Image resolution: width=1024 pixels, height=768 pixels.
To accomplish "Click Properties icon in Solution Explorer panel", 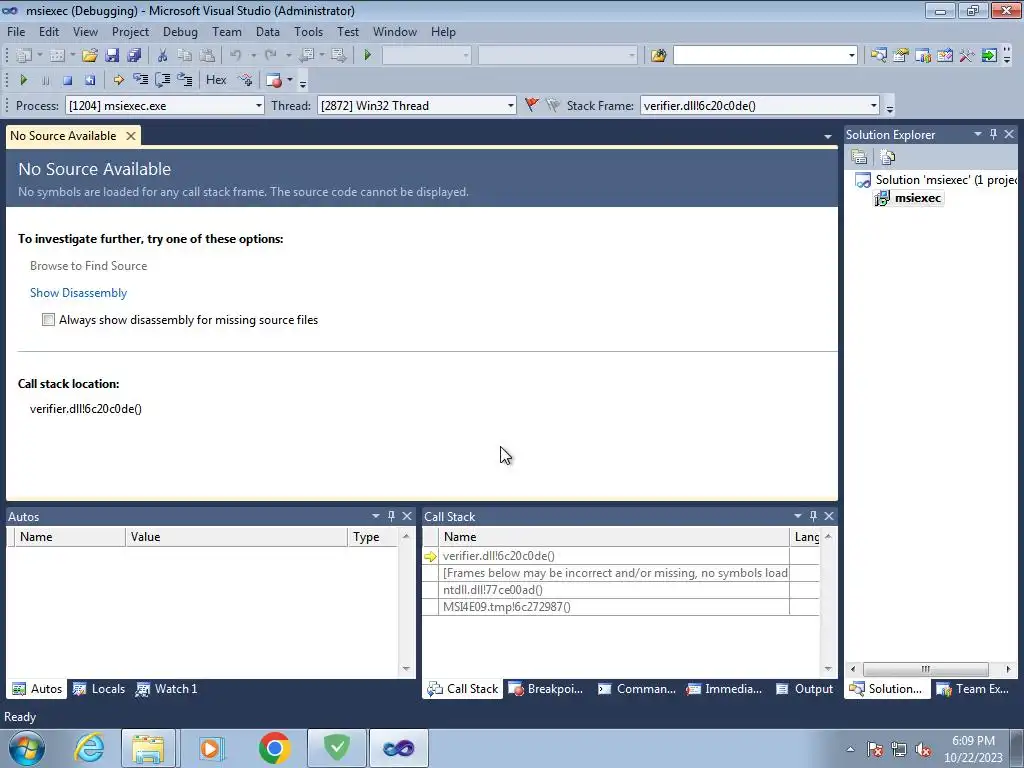I will coord(859,157).
